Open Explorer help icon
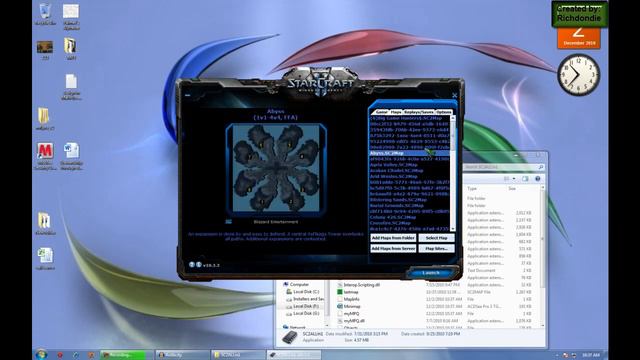Viewport: 640px width, 360px height. coord(538,179)
